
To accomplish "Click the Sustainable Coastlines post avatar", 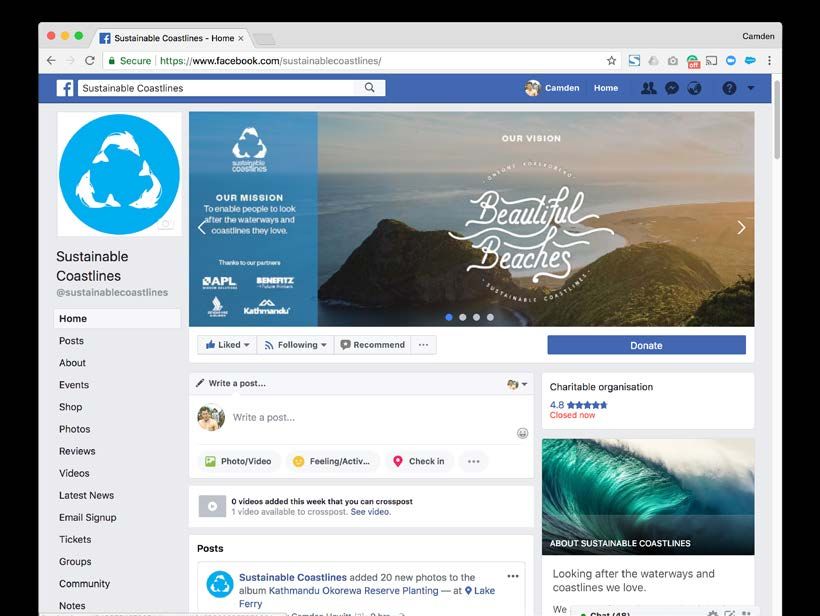I will [220, 584].
